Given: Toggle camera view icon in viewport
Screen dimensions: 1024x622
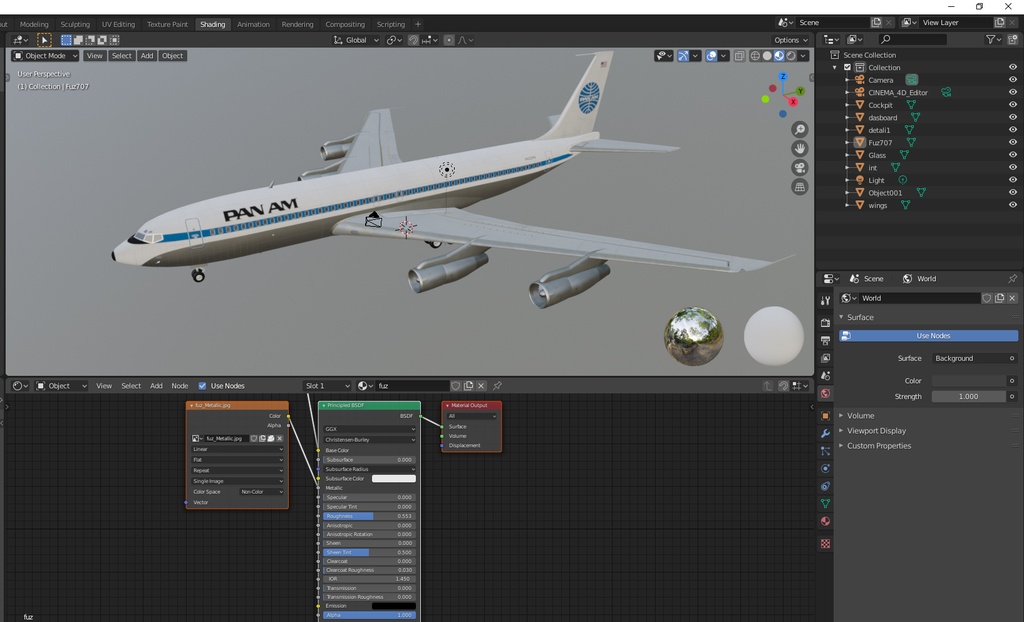Looking at the screenshot, I should 799,168.
